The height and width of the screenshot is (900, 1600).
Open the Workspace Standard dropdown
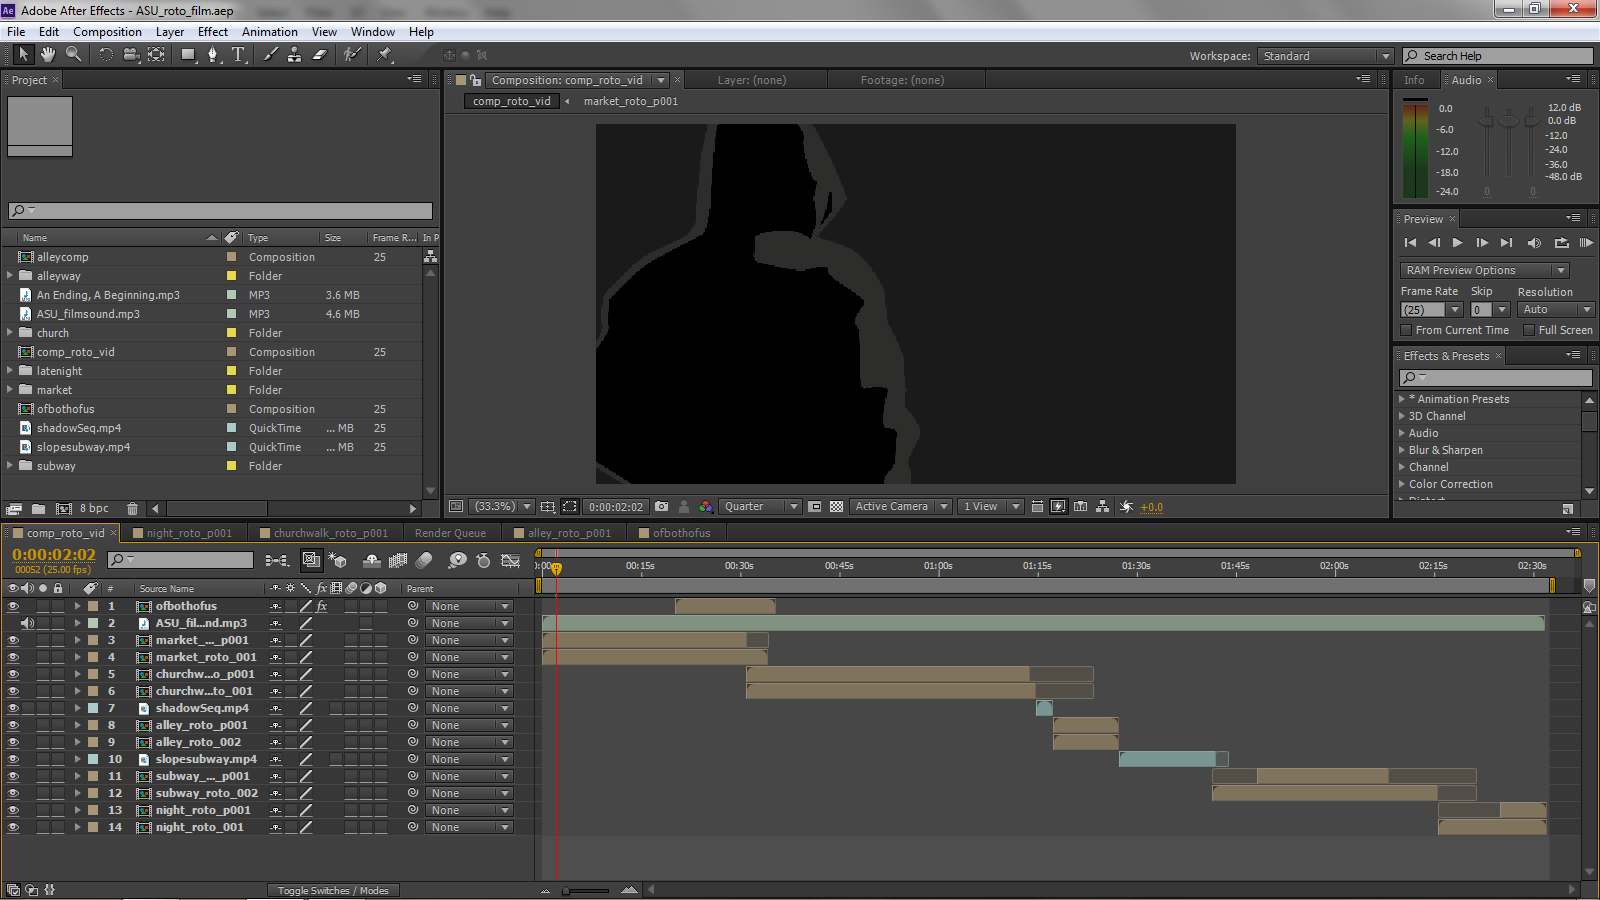click(1325, 56)
